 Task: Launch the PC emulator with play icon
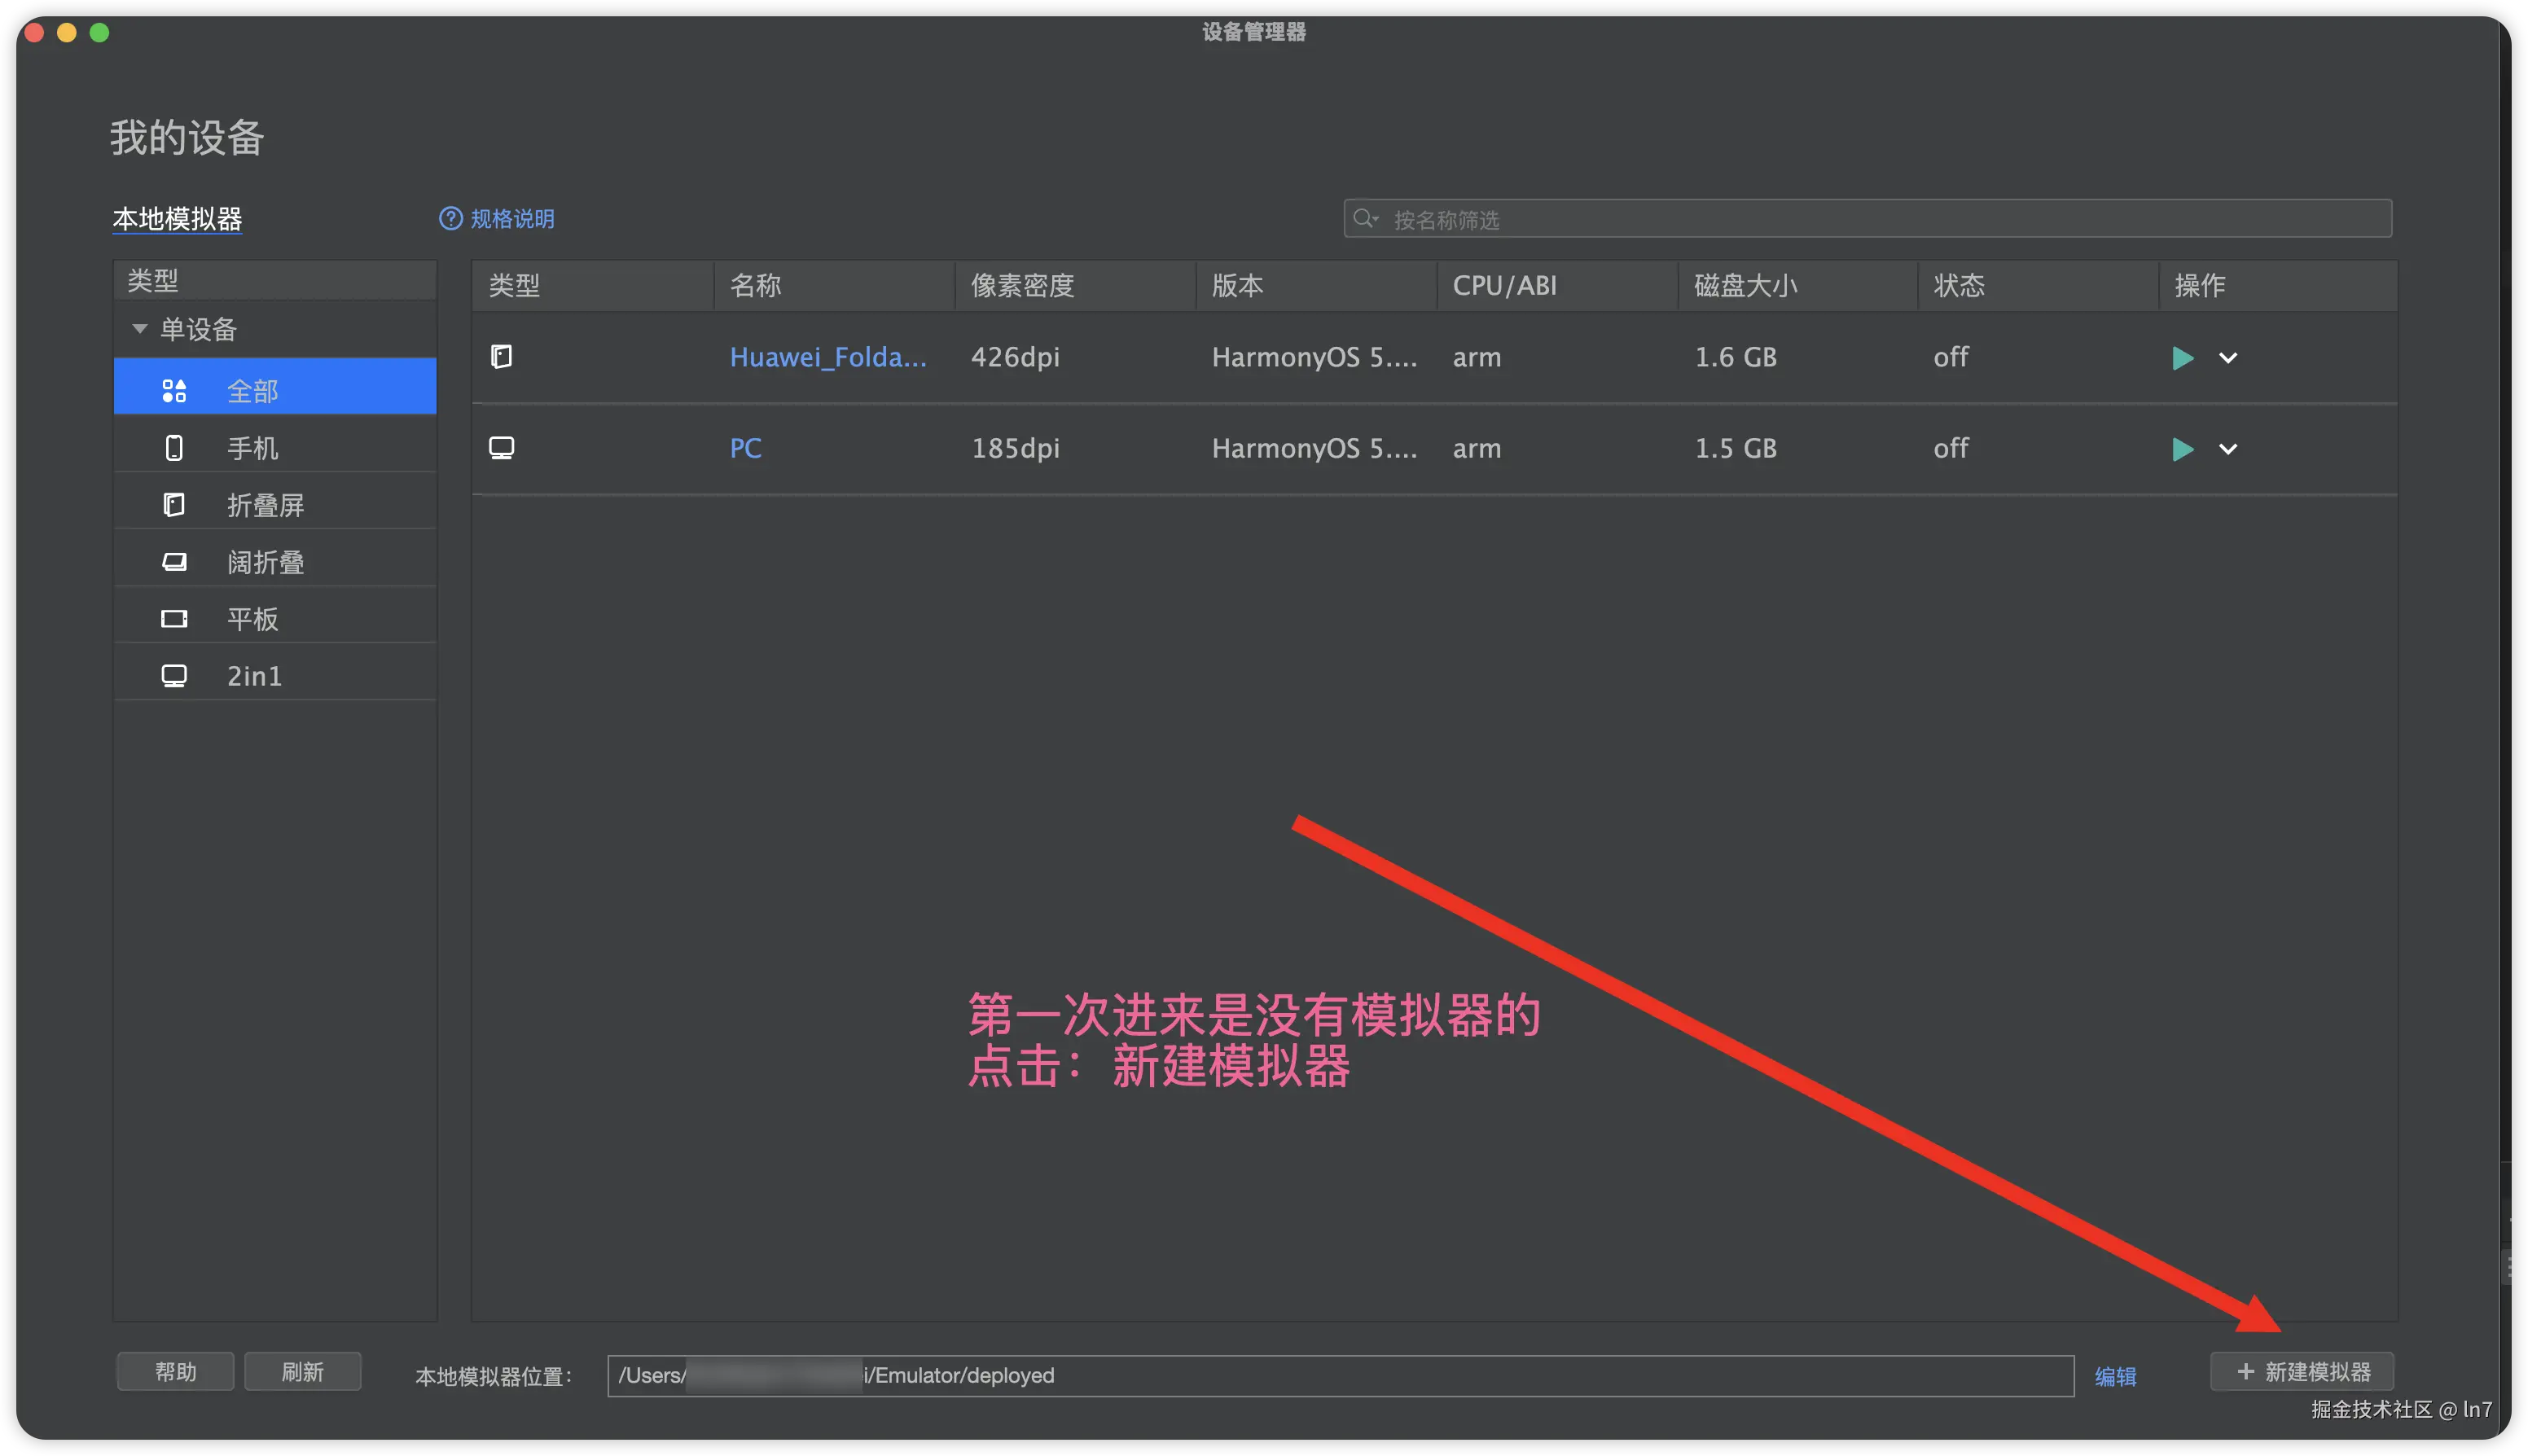click(x=2182, y=449)
